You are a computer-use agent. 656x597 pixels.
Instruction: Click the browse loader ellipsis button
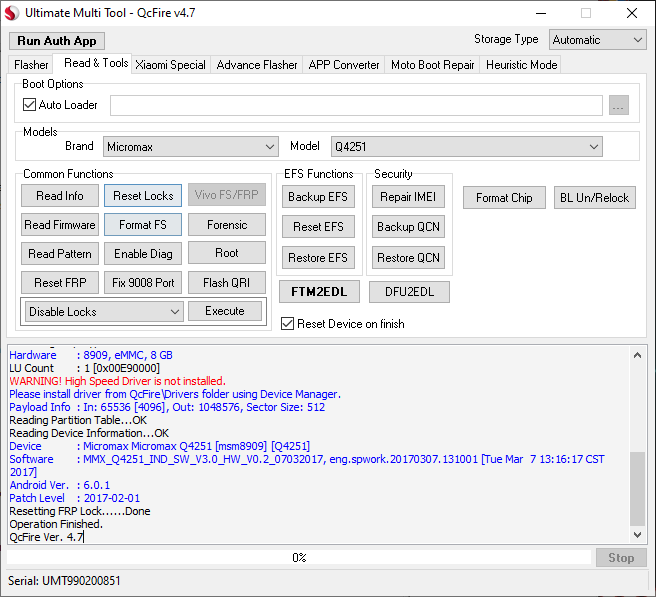point(618,105)
